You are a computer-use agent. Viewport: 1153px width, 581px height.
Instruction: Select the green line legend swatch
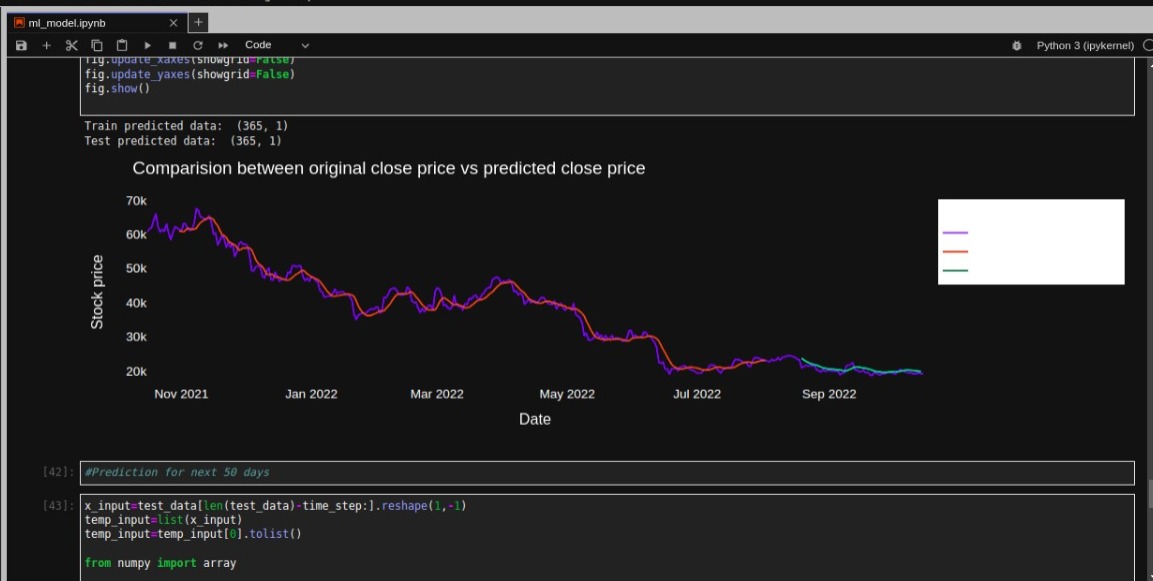click(x=955, y=271)
